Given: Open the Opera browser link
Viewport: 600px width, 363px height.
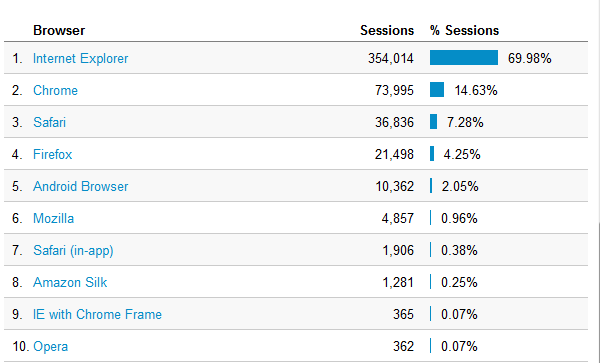Looking at the screenshot, I should tap(51, 347).
